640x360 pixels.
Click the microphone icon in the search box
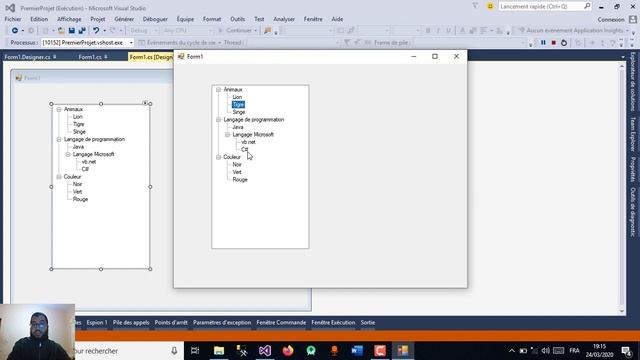174,351
